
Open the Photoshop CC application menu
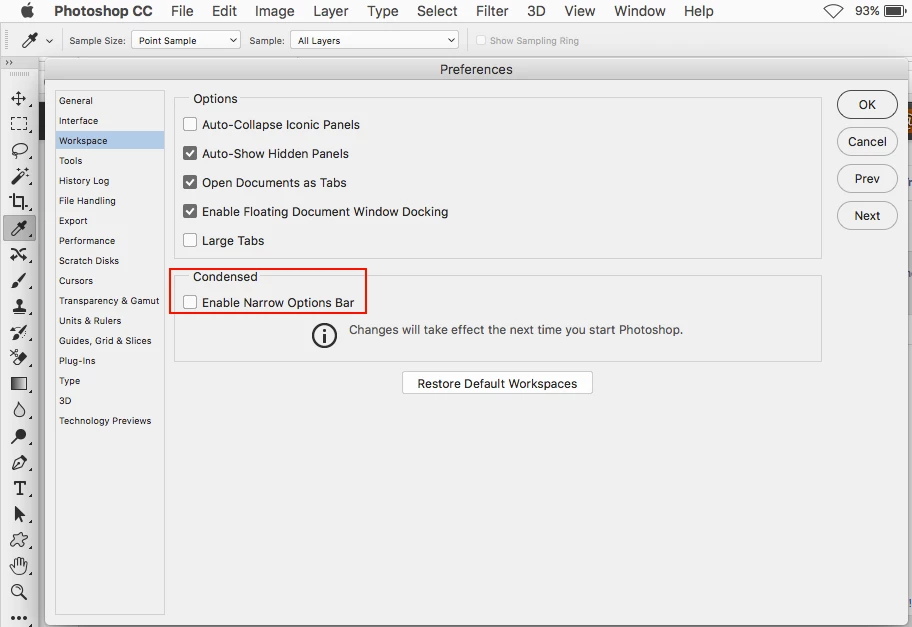[x=104, y=11]
